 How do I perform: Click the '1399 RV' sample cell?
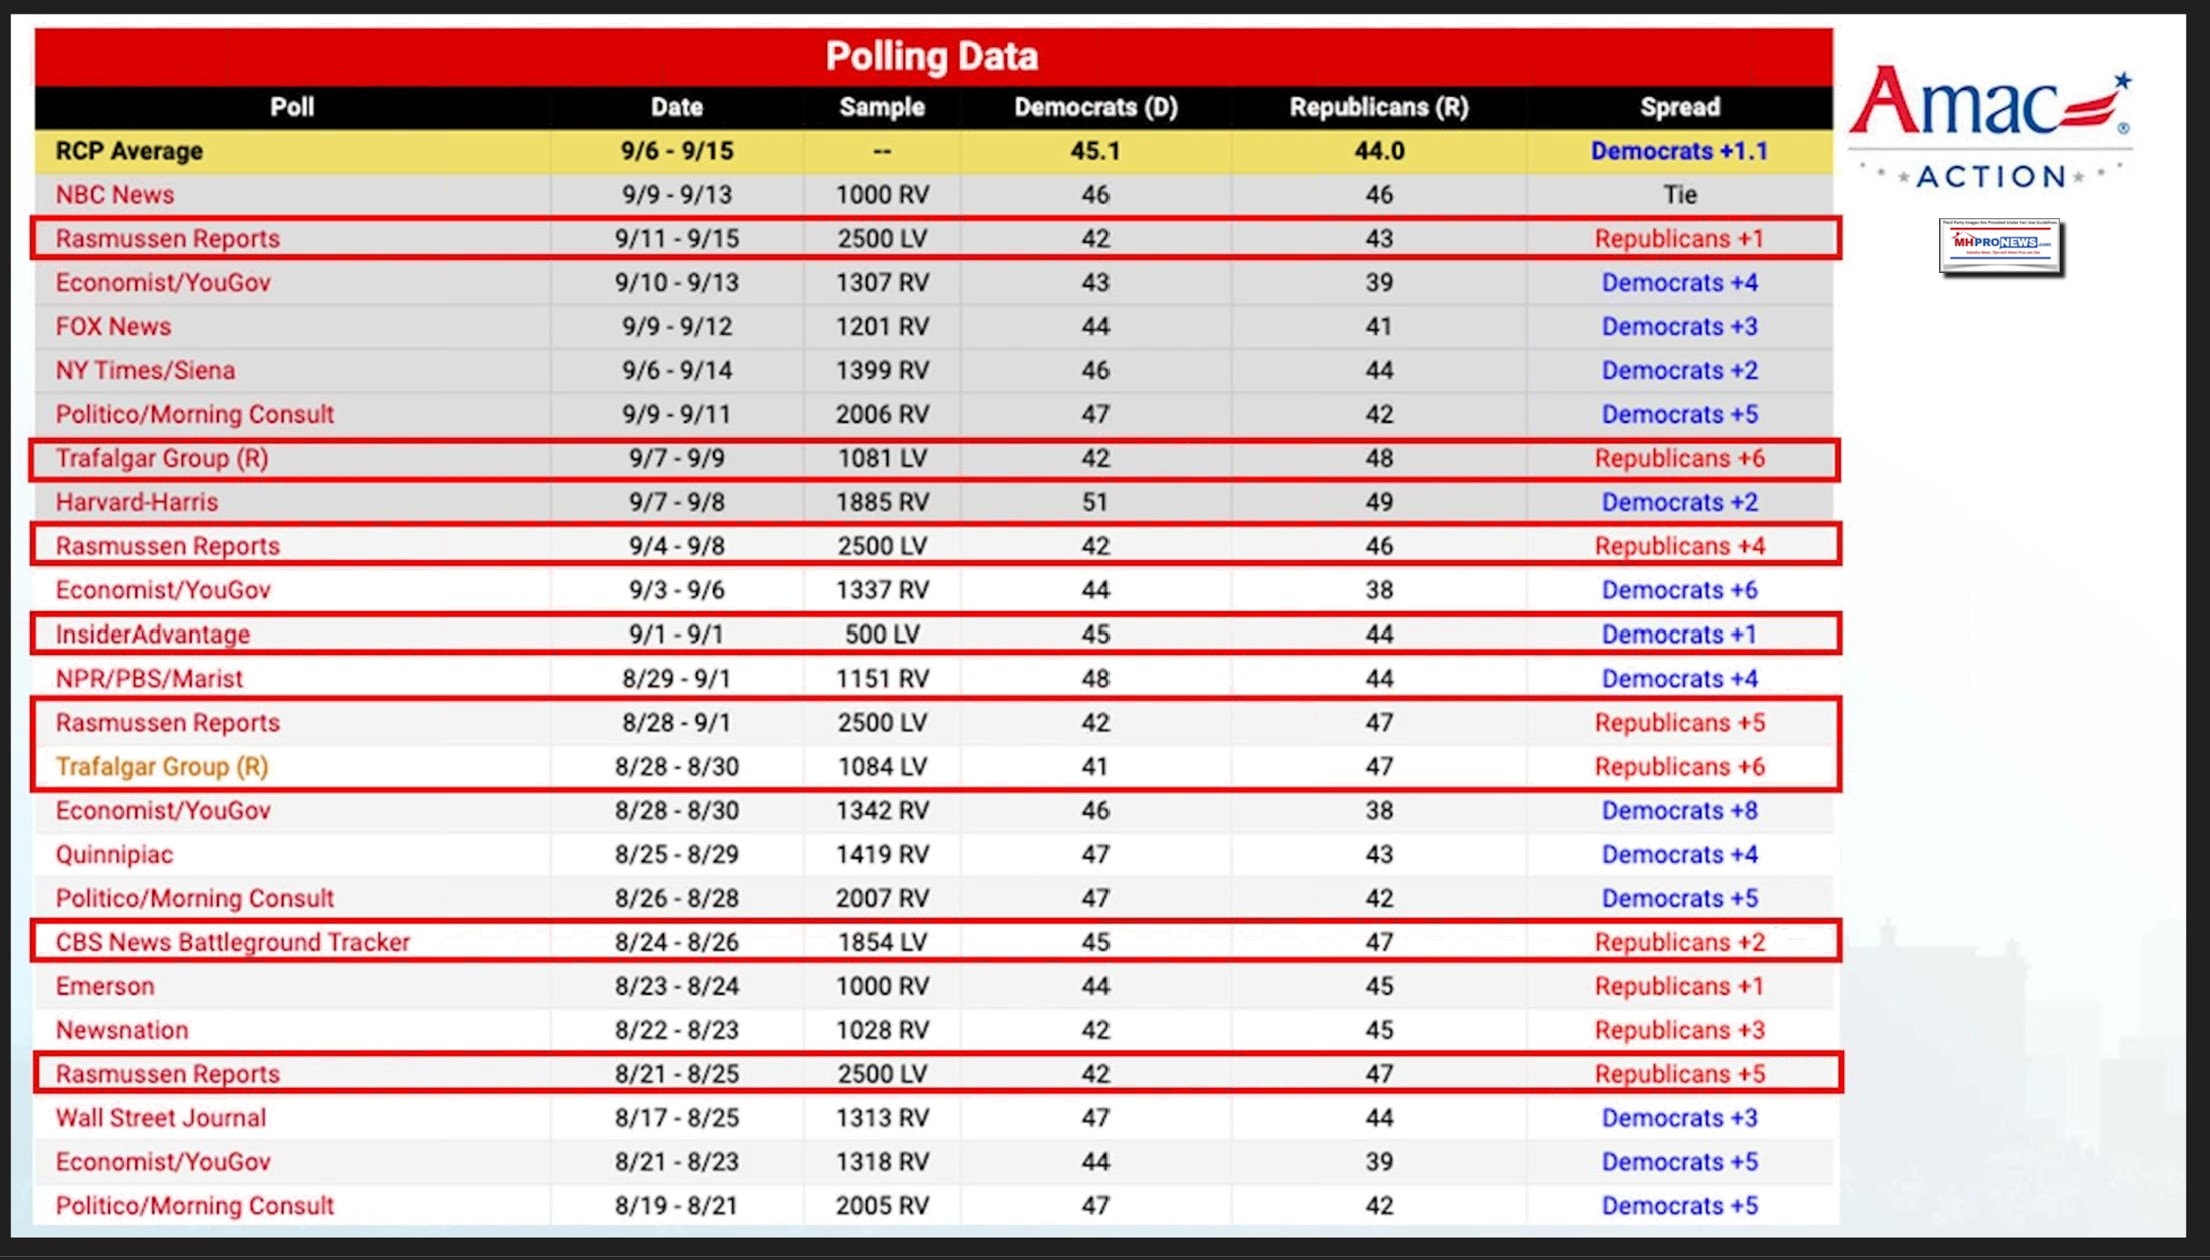pyautogui.click(x=882, y=371)
